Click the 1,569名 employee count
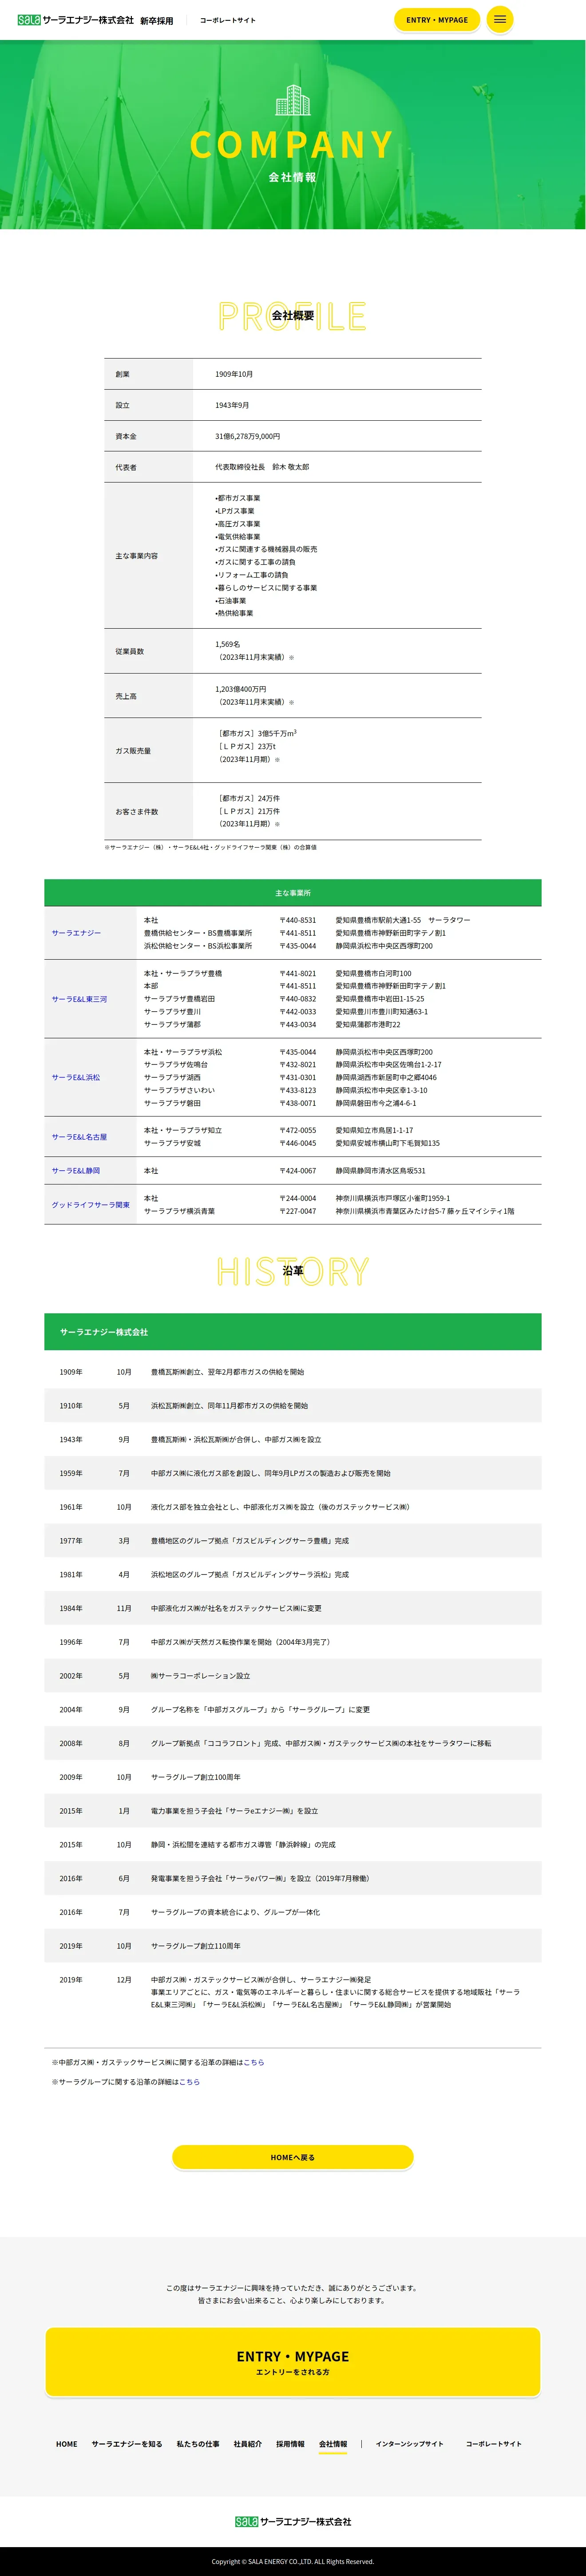The image size is (586, 2576). 228,644
